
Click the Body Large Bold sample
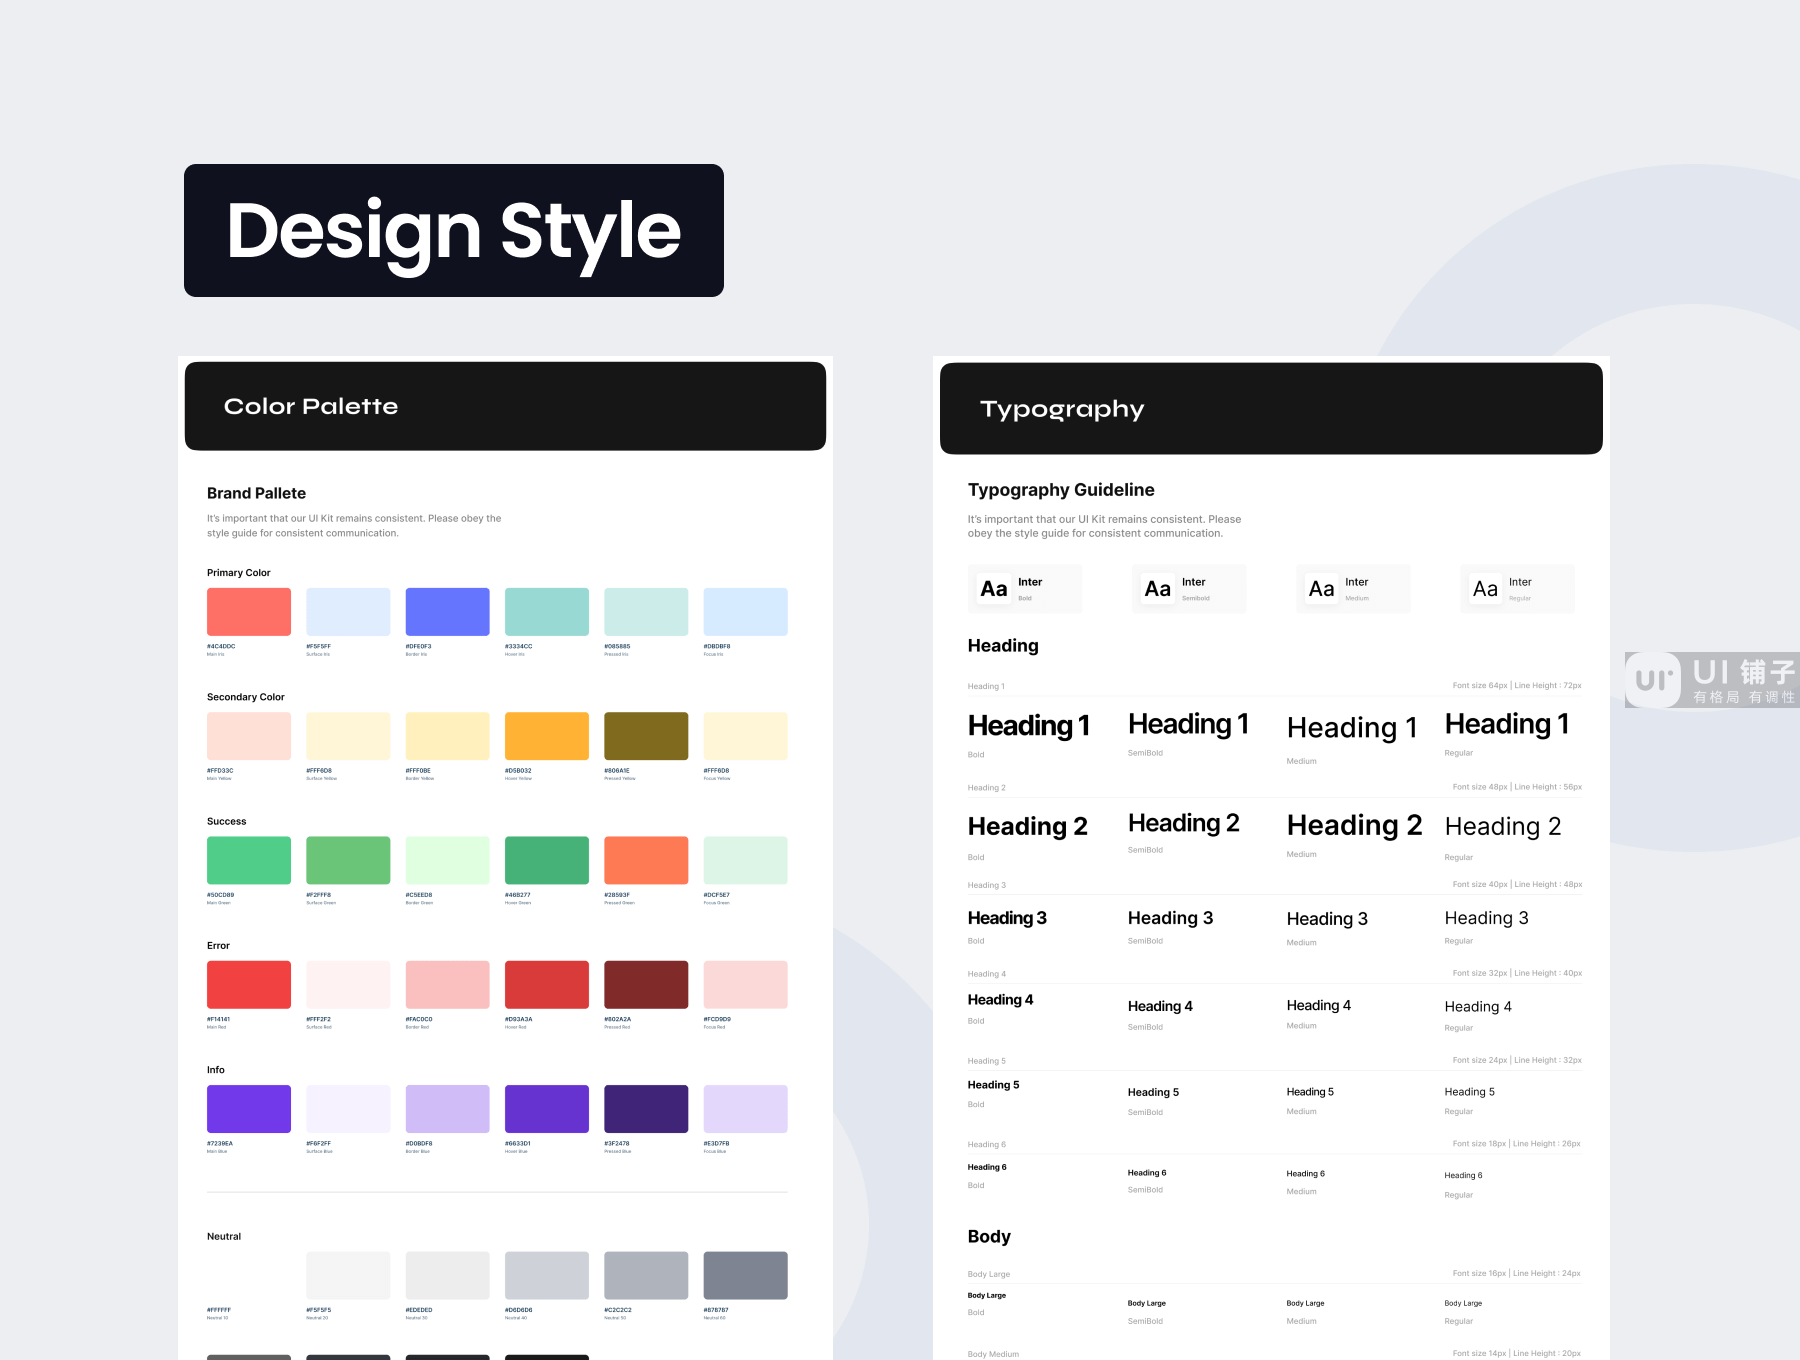[x=987, y=1296]
